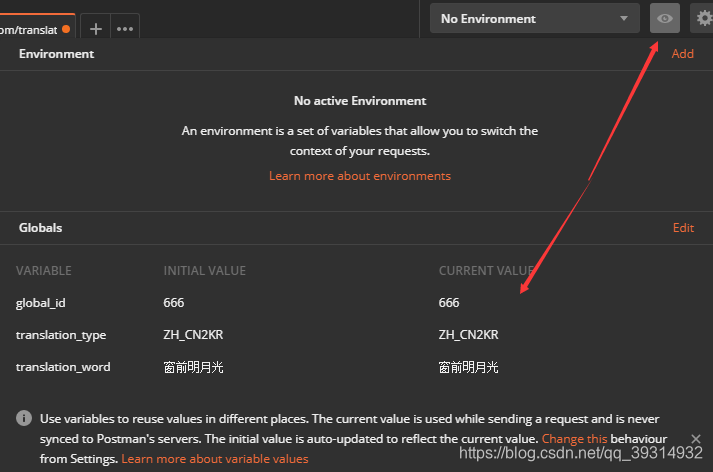Click Edit next to Globals

tap(683, 228)
